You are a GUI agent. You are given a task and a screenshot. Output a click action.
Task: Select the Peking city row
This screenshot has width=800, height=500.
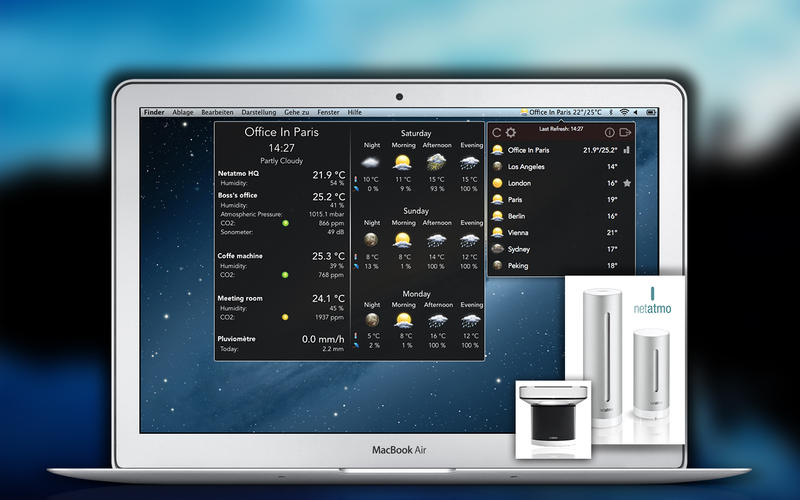[561, 266]
